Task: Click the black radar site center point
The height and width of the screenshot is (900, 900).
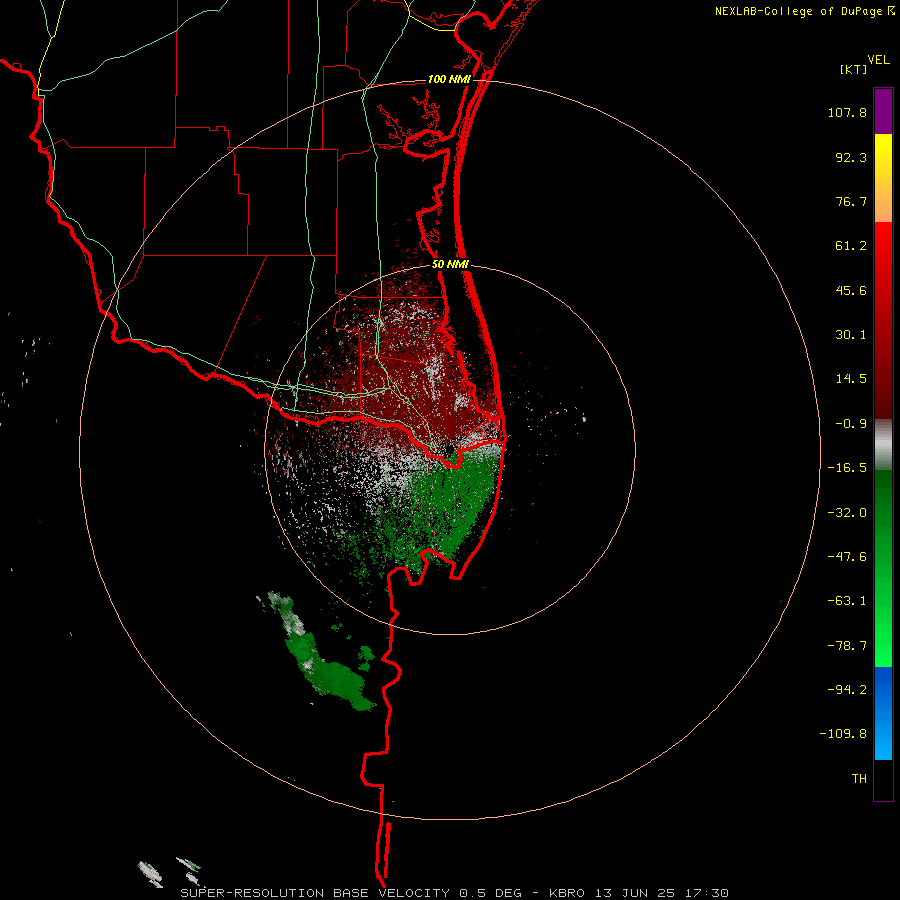Action: click(451, 449)
